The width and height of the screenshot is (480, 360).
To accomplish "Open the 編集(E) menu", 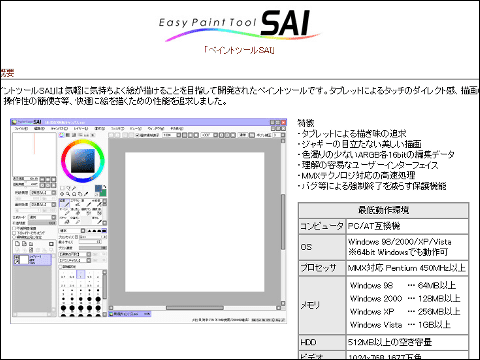I will pyautogui.click(x=39, y=128).
